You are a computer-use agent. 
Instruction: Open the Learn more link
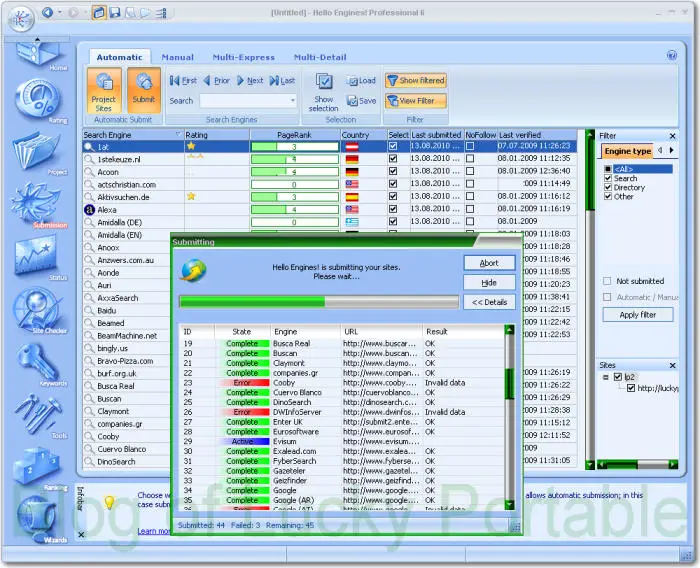[x=154, y=531]
